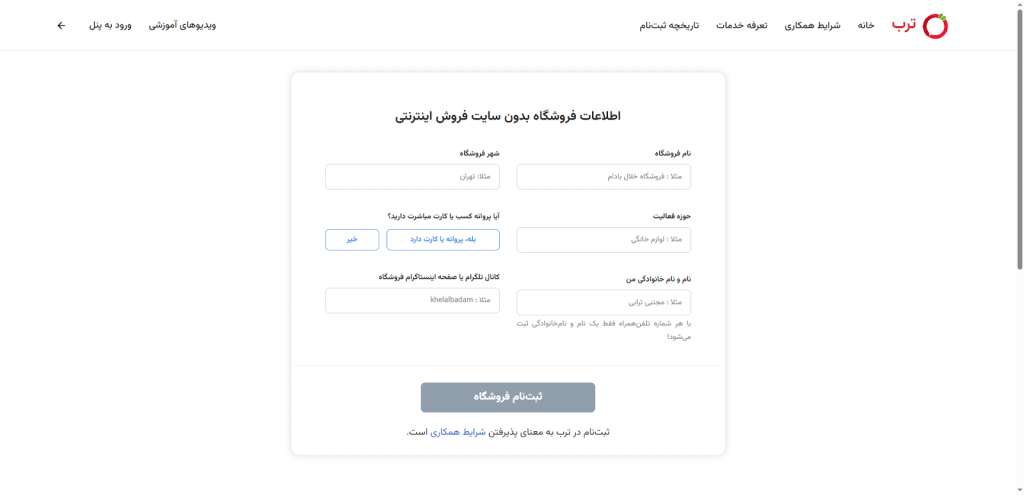Click into the 'شهر فروشگاه' input field
1024x495 pixels.
(x=412, y=177)
